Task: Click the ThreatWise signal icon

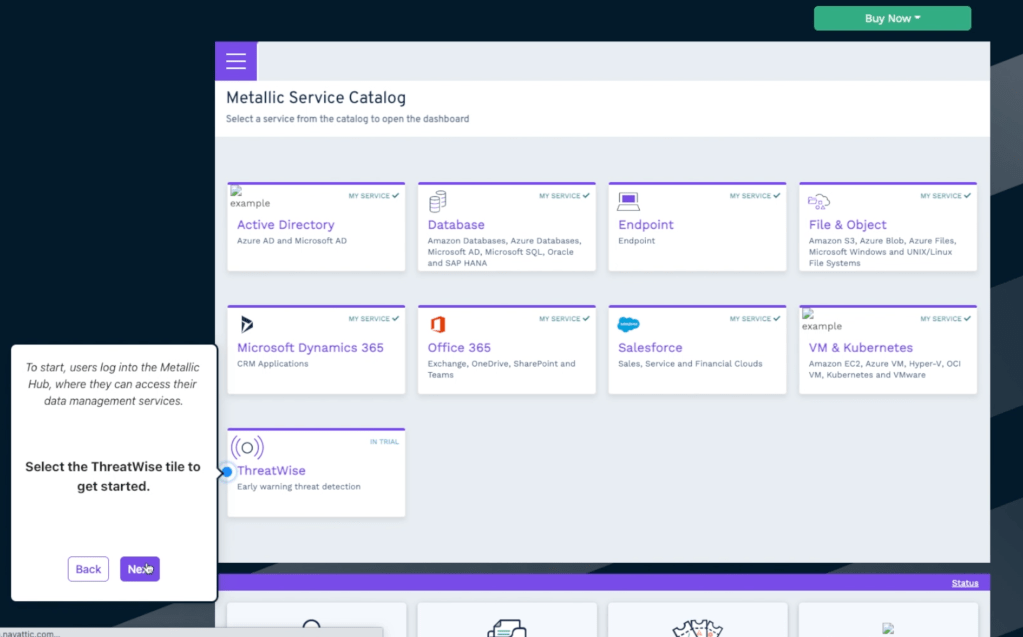Action: pyautogui.click(x=247, y=447)
